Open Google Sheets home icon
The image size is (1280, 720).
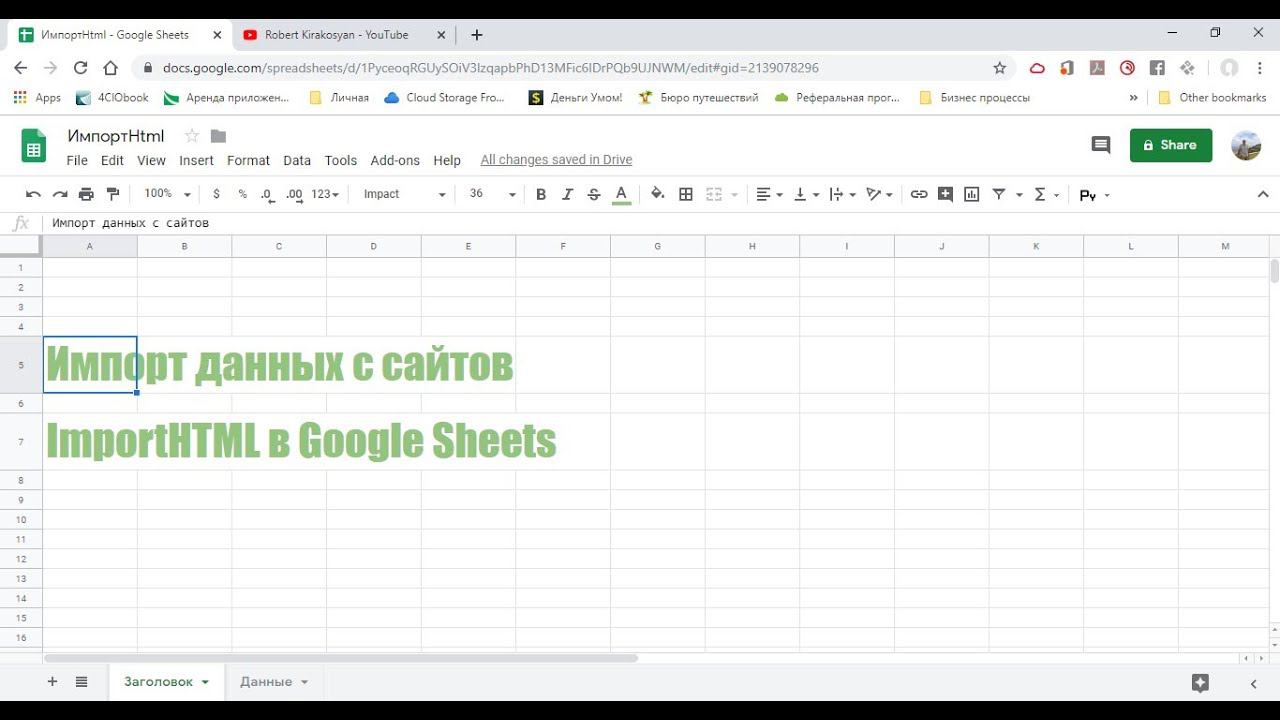pos(34,146)
